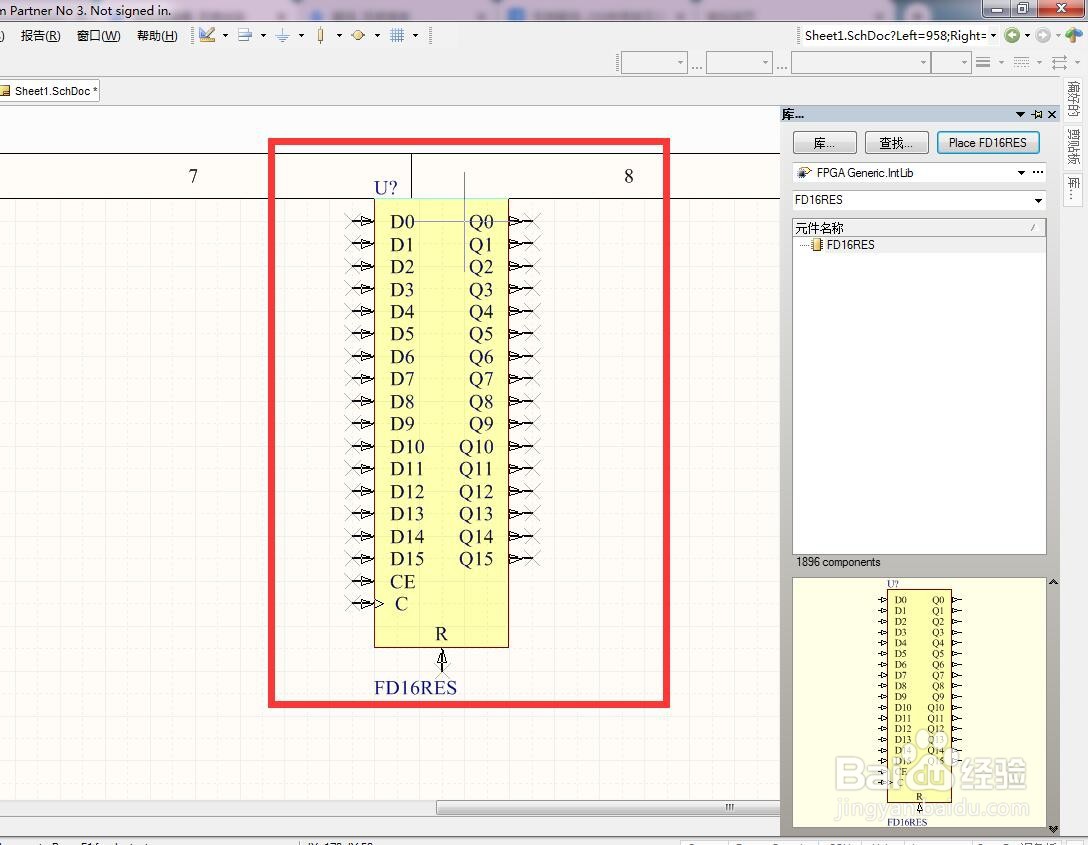Click the CE pin label
This screenshot has height=845, width=1088.
click(402, 581)
